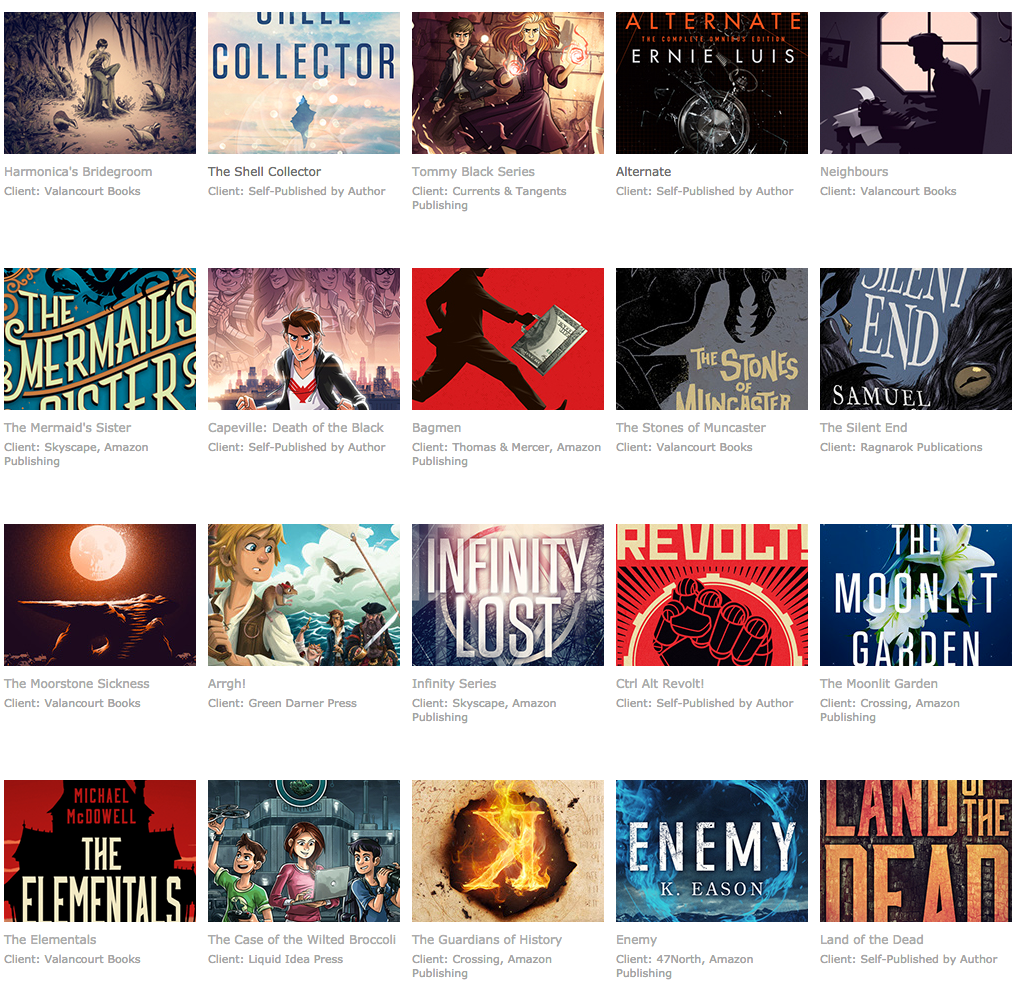Select 'Client: Self-Published by Author' under Alternate
The image size is (1015, 991).
click(x=704, y=191)
